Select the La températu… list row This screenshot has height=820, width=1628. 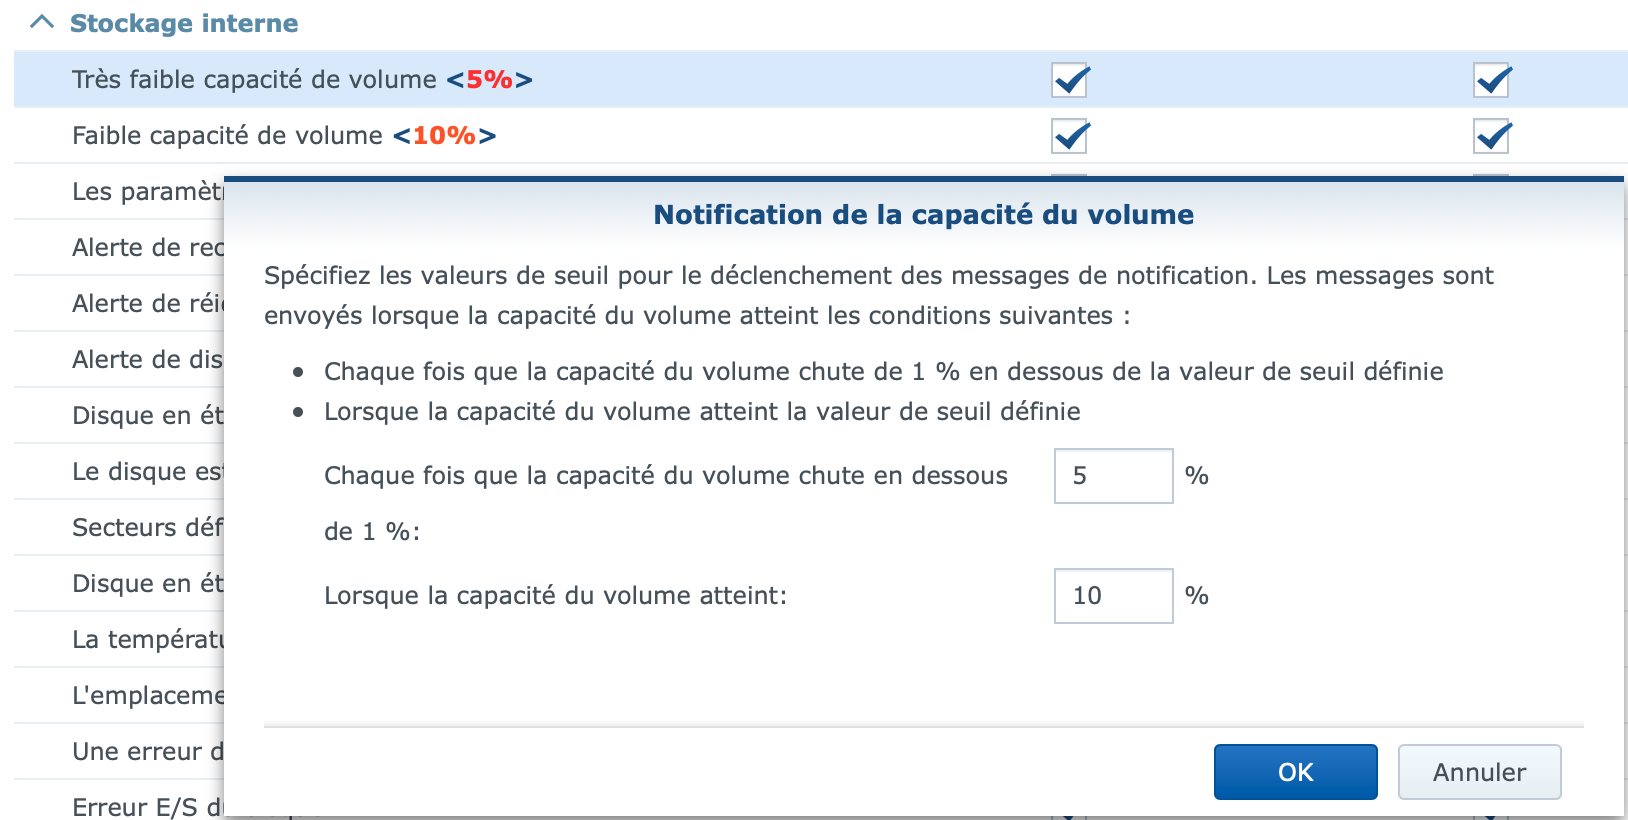(147, 640)
